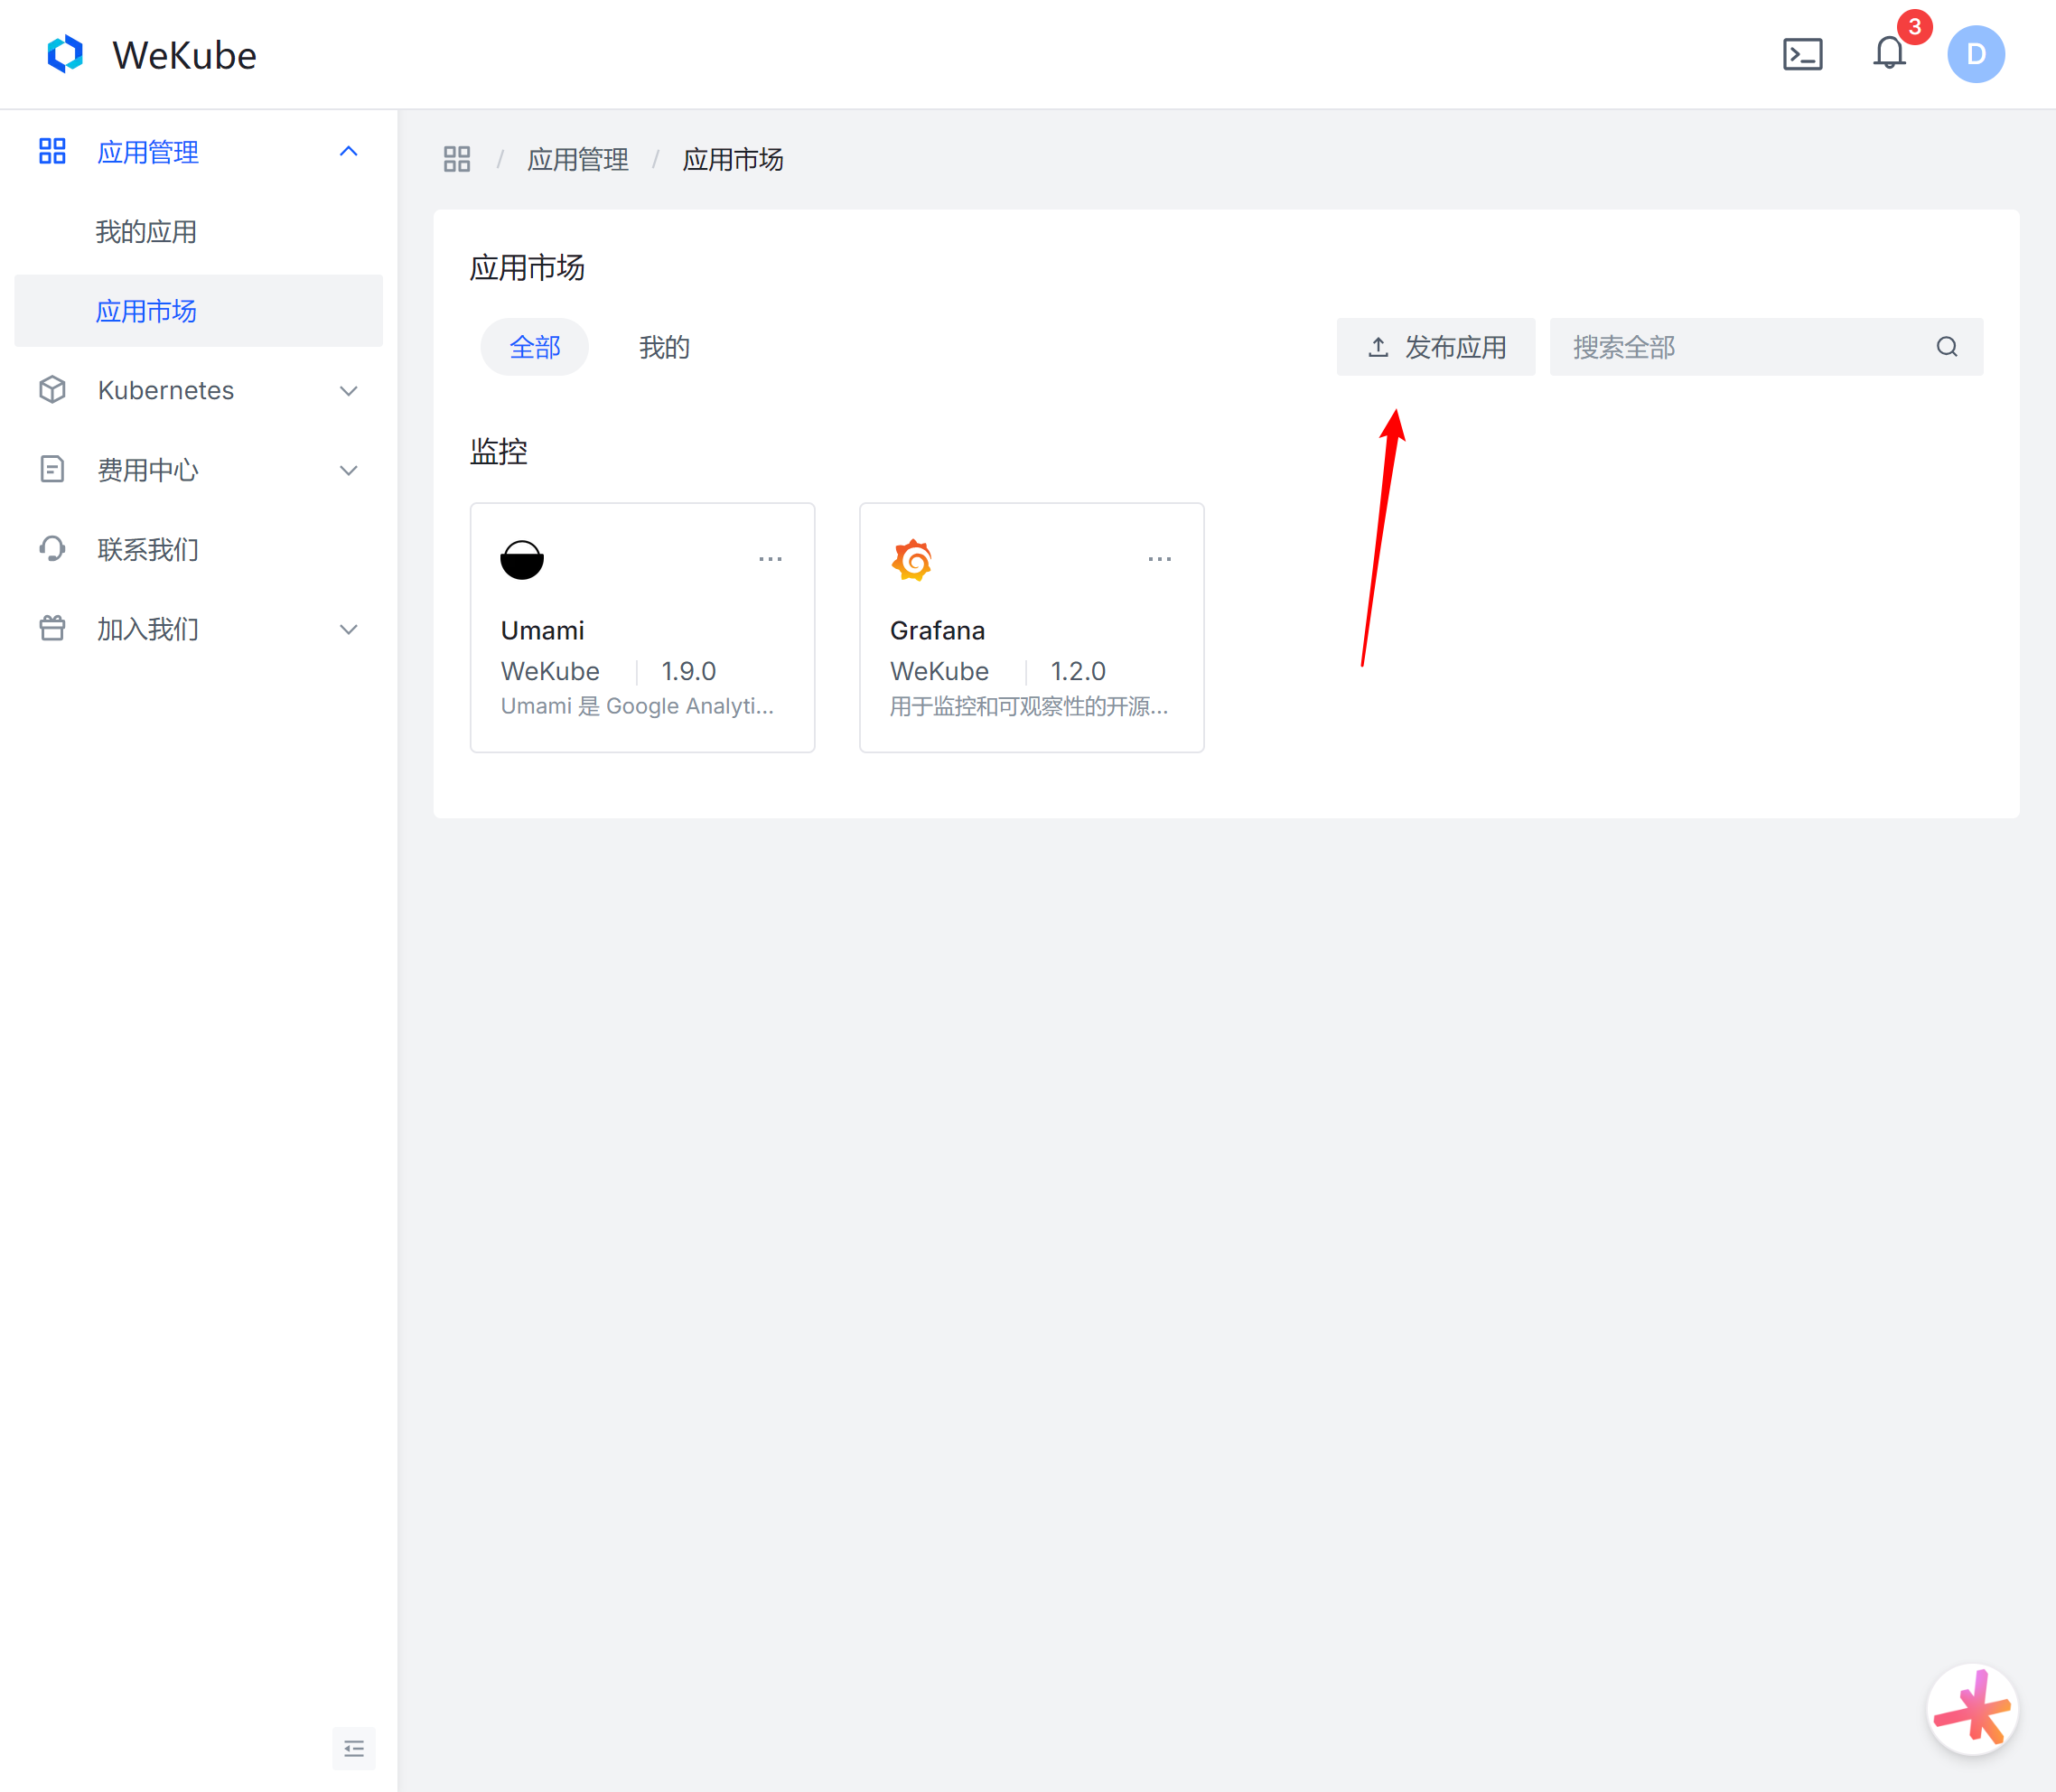Click the upload icon in 发布应用

pyautogui.click(x=1378, y=347)
